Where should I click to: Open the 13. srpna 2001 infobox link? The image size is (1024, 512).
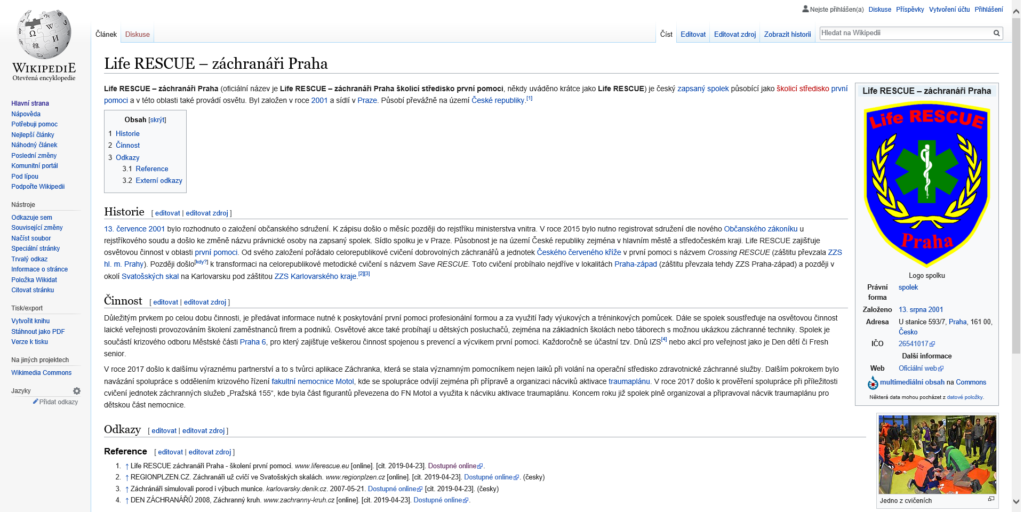[x=921, y=310]
